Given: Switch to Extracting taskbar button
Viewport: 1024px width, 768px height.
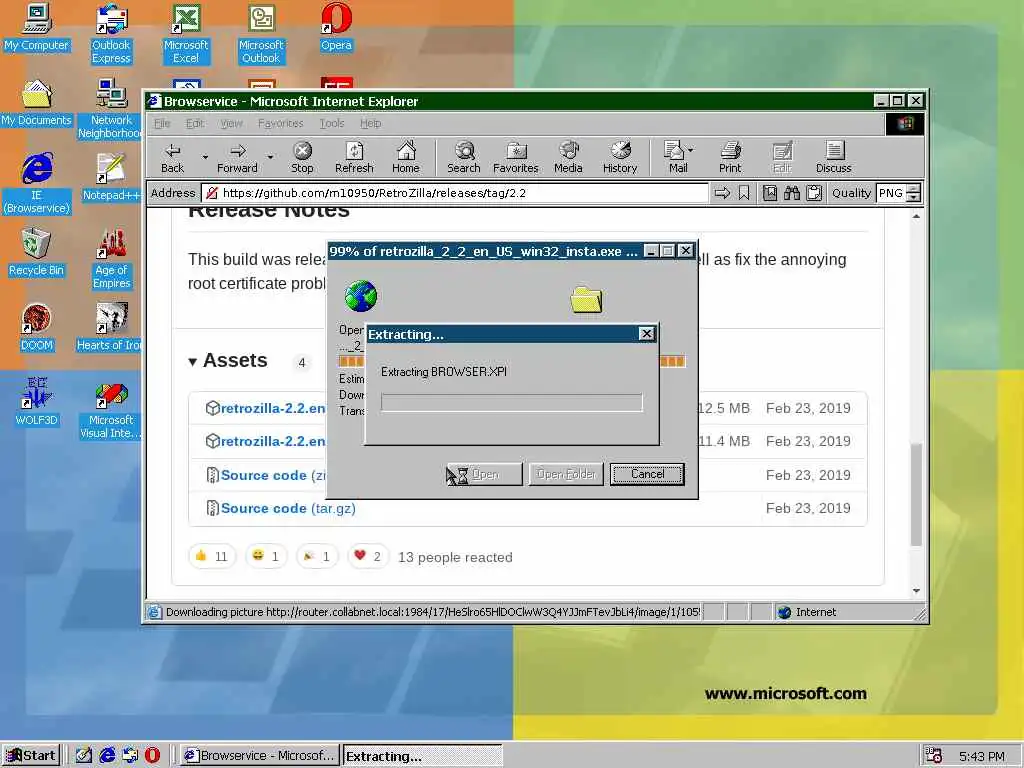Looking at the screenshot, I should [x=423, y=756].
